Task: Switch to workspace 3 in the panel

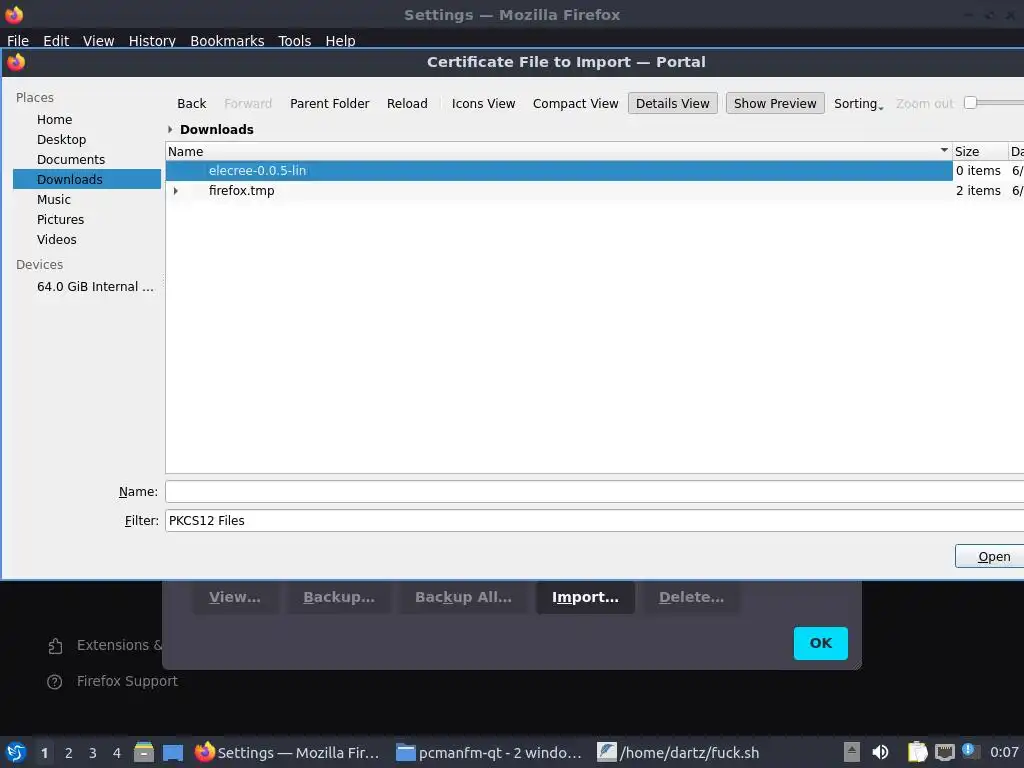Action: point(93,753)
